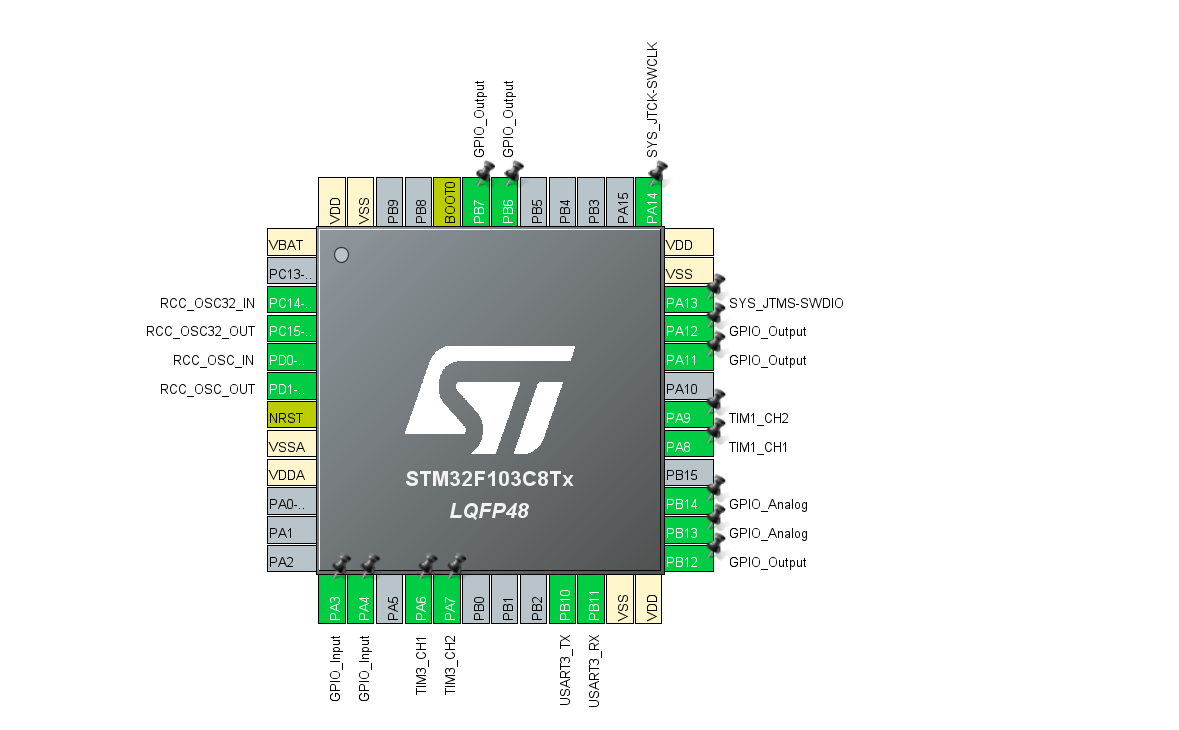Select the PC14 OSC32_IN pin
This screenshot has height=730, width=1179.
tap(292, 302)
